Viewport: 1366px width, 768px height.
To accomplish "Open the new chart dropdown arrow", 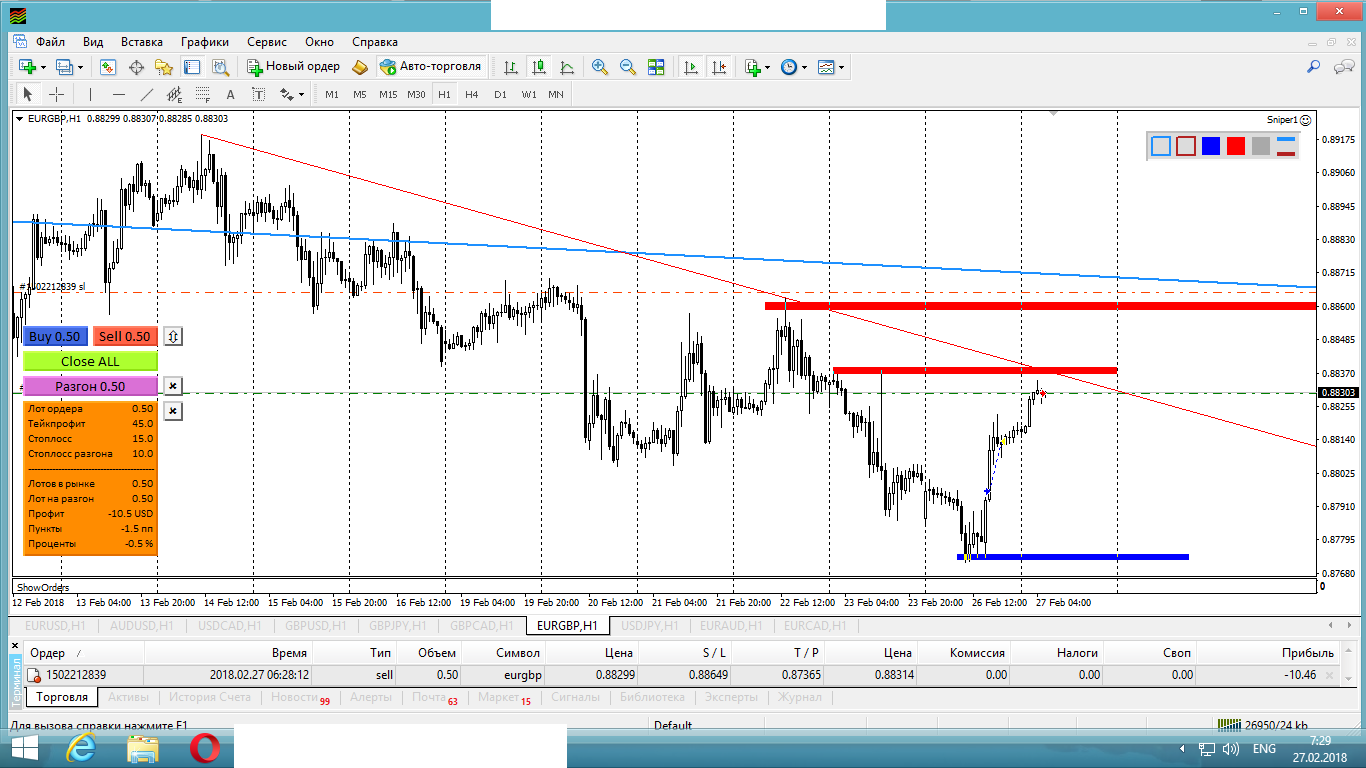I will (x=42, y=67).
